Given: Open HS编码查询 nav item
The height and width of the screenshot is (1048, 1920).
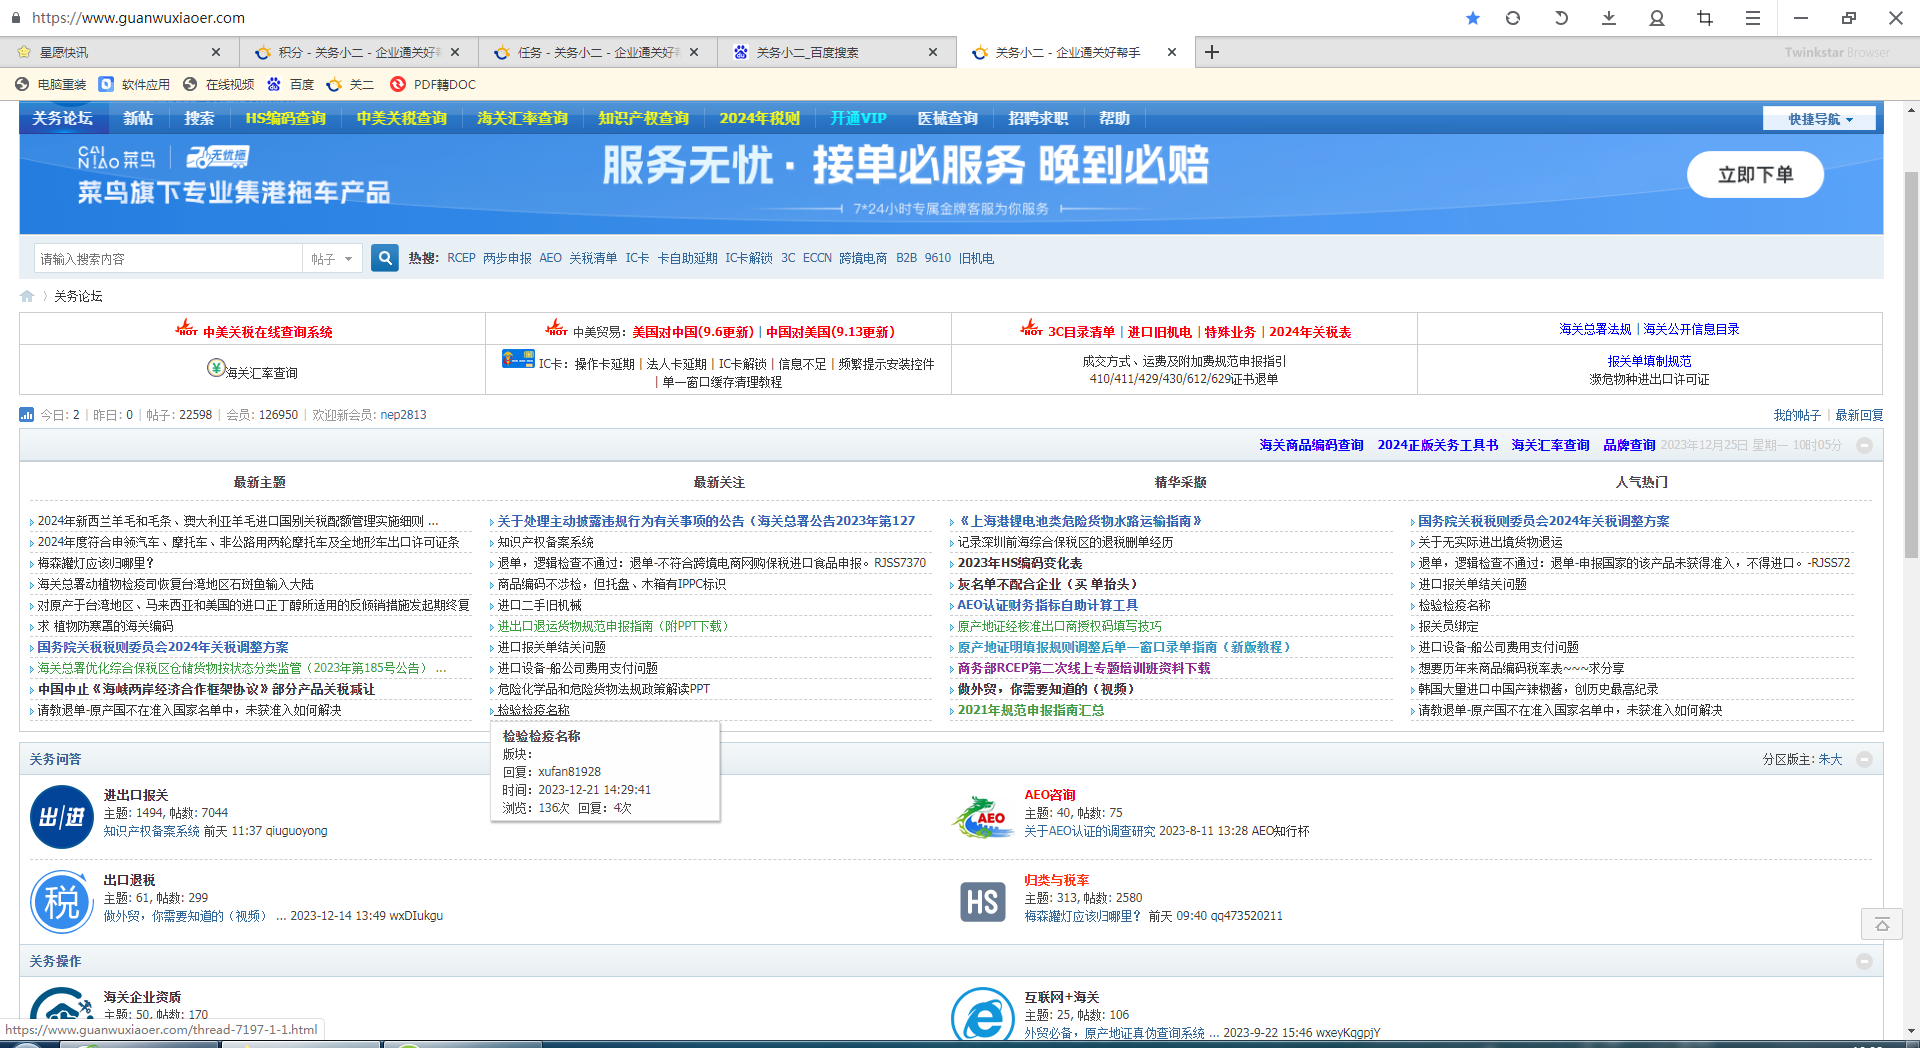Looking at the screenshot, I should point(286,118).
